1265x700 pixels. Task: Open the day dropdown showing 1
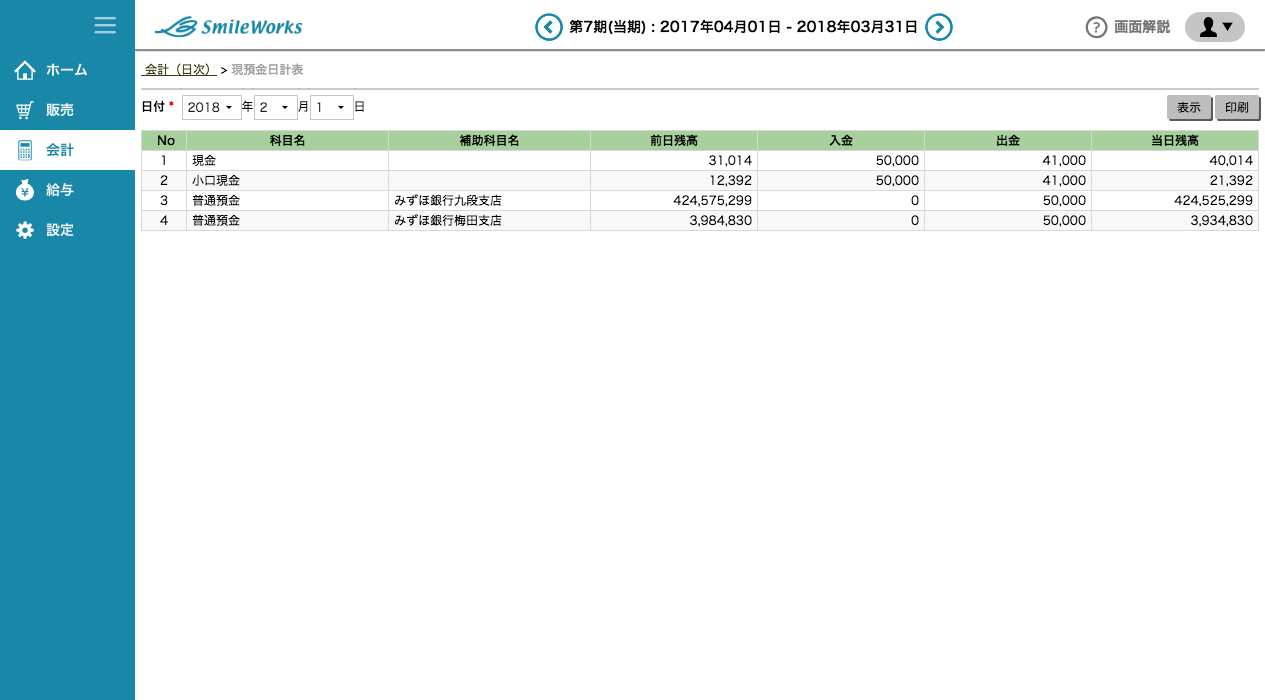[x=331, y=107]
